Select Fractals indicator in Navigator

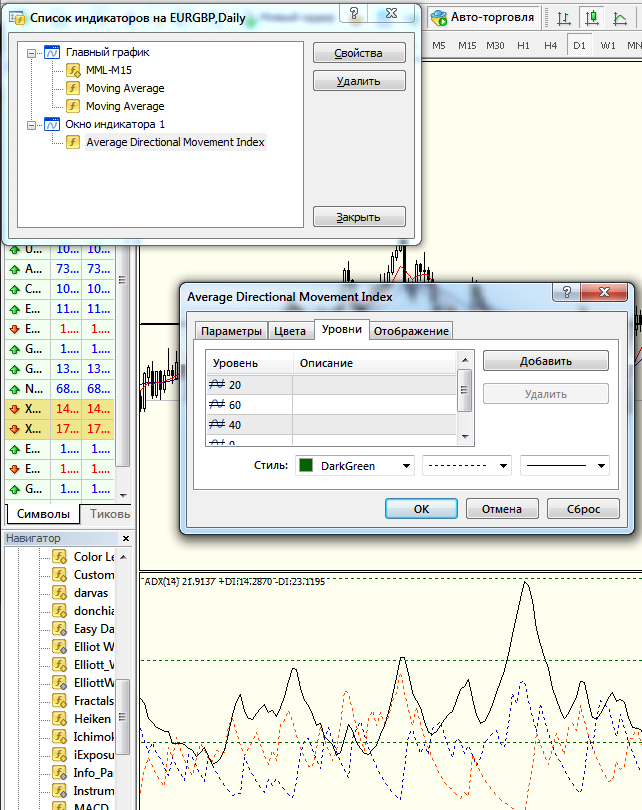tap(94, 701)
